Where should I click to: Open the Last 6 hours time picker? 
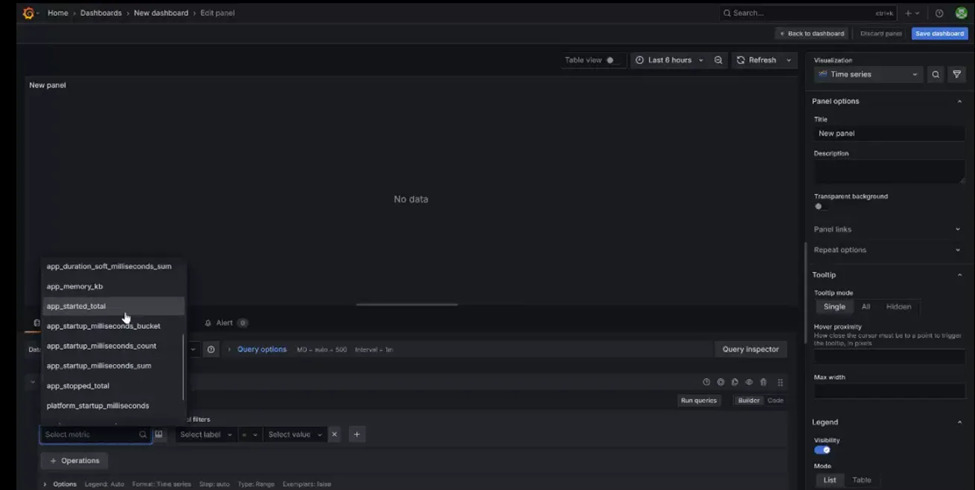pyautogui.click(x=670, y=60)
